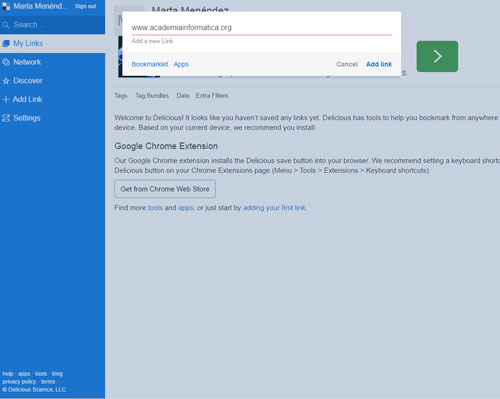Cancel the add link dialog

click(x=347, y=64)
